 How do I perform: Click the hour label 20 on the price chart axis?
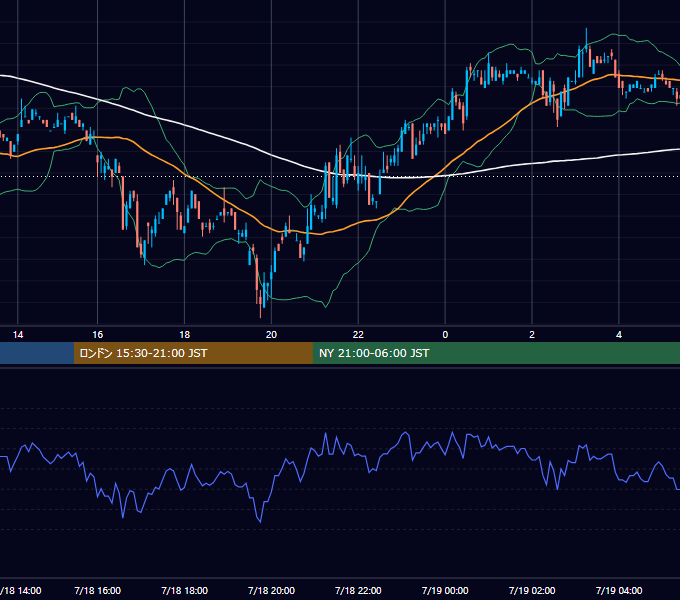[271, 335]
